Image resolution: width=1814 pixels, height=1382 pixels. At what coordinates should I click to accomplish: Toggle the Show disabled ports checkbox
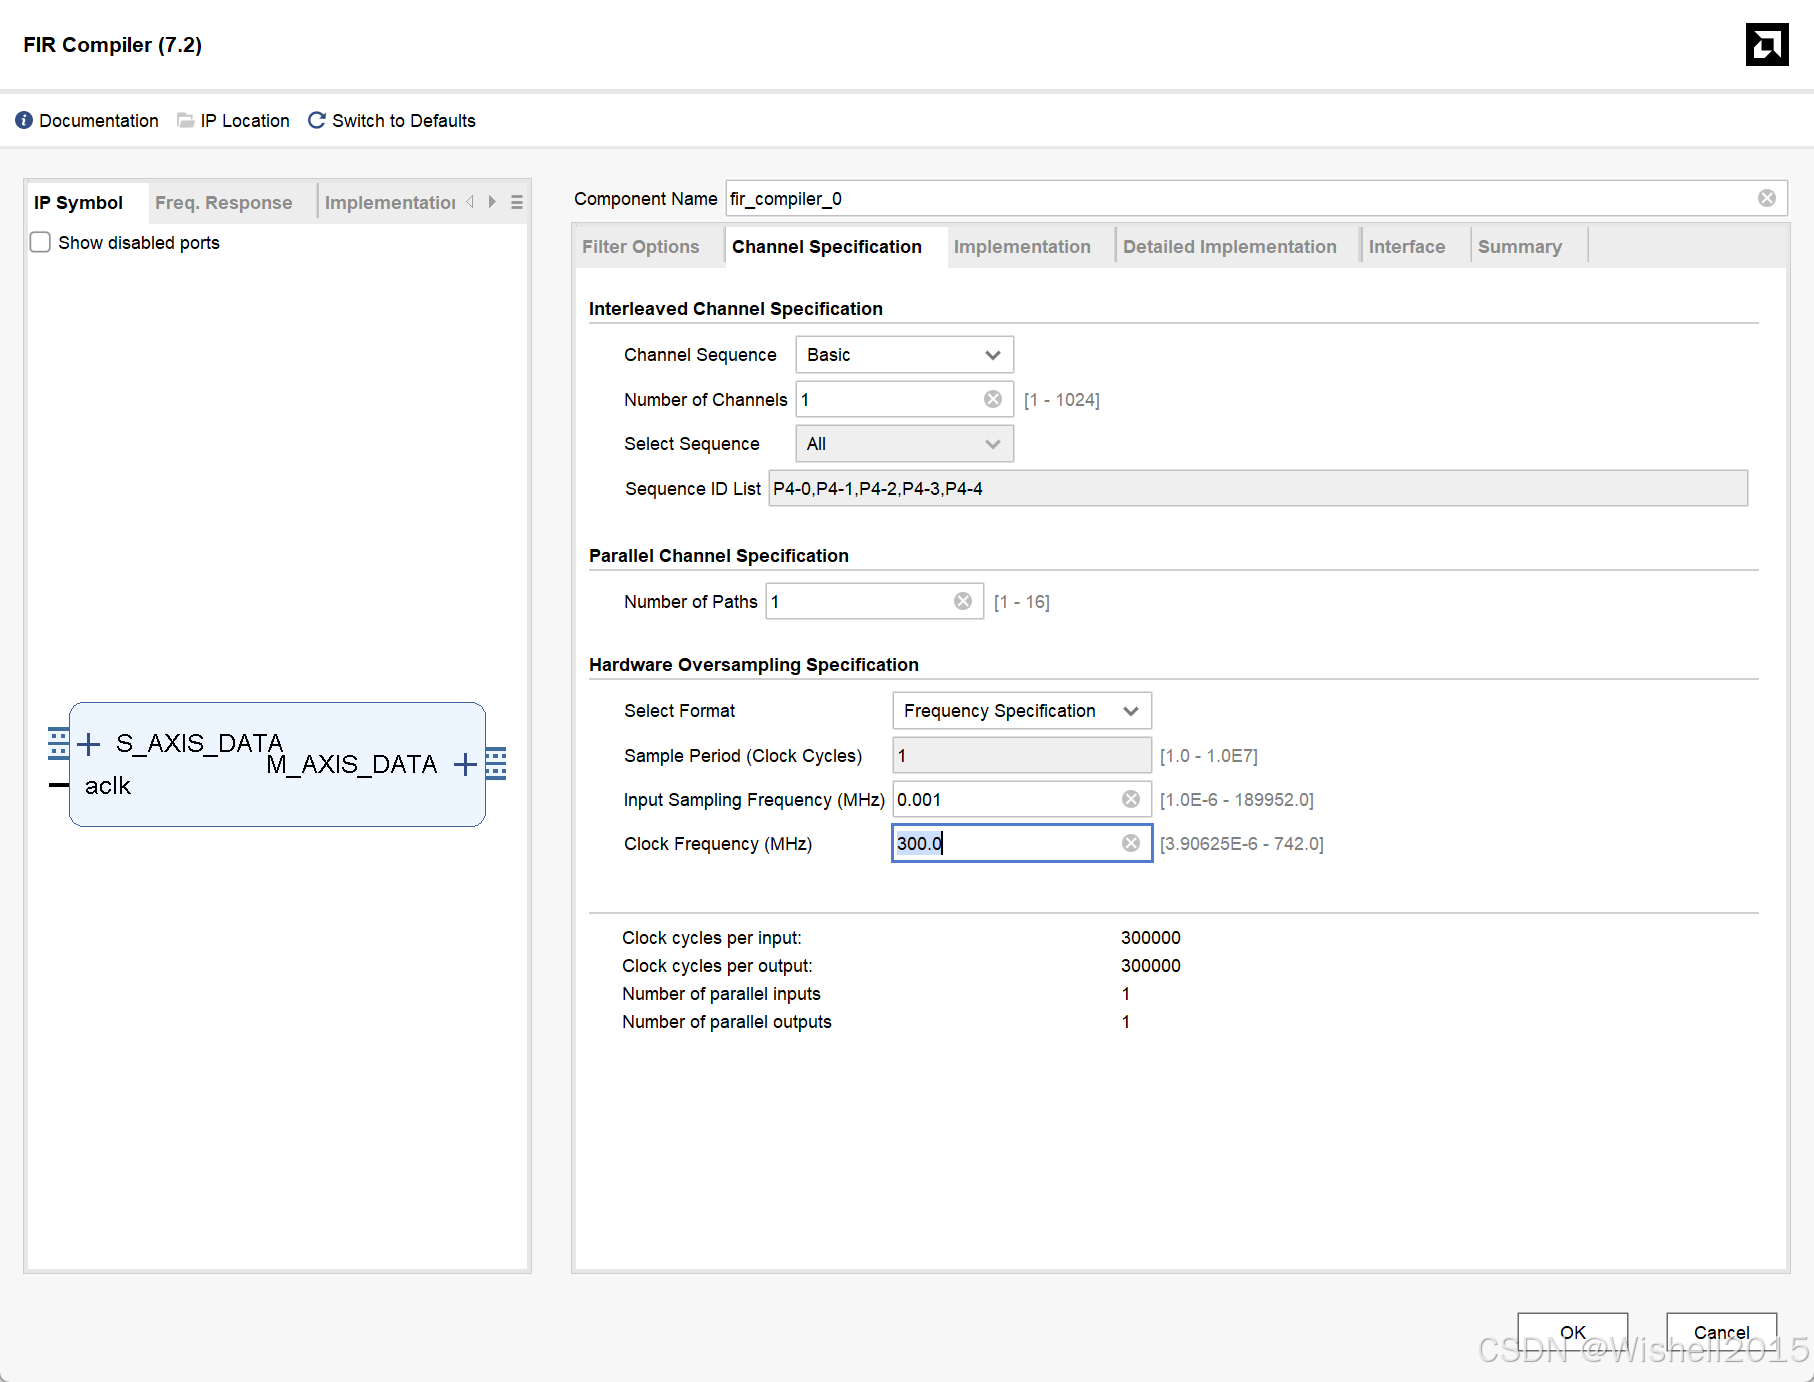pyautogui.click(x=40, y=242)
